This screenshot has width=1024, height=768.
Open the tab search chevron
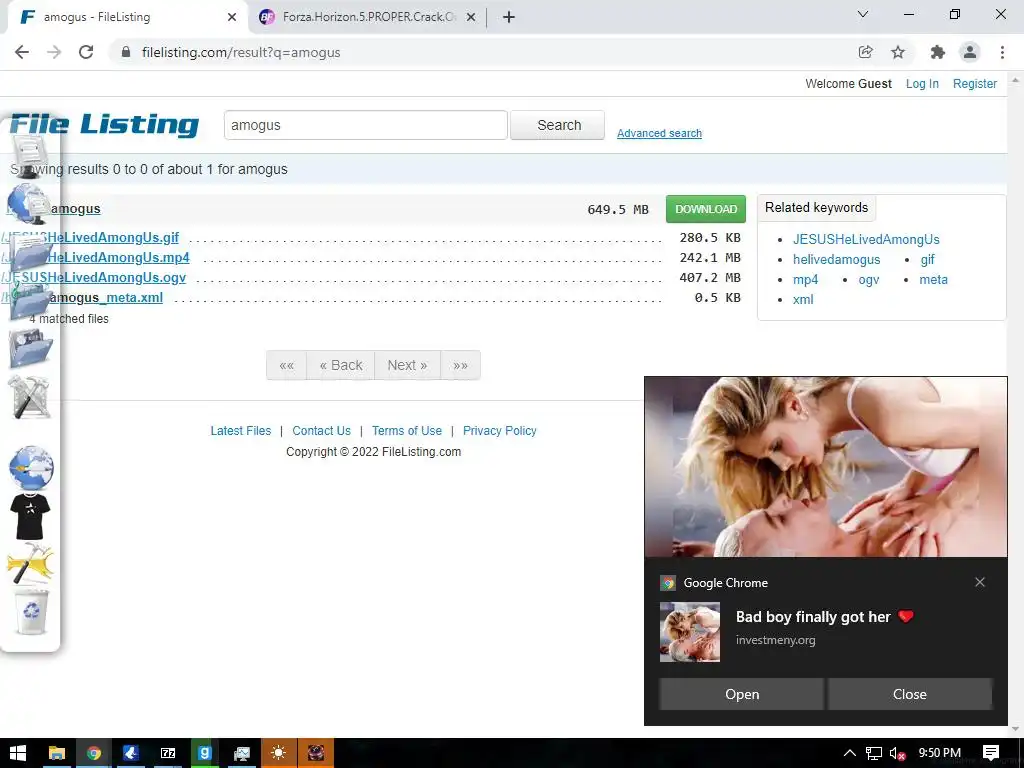pos(863,14)
